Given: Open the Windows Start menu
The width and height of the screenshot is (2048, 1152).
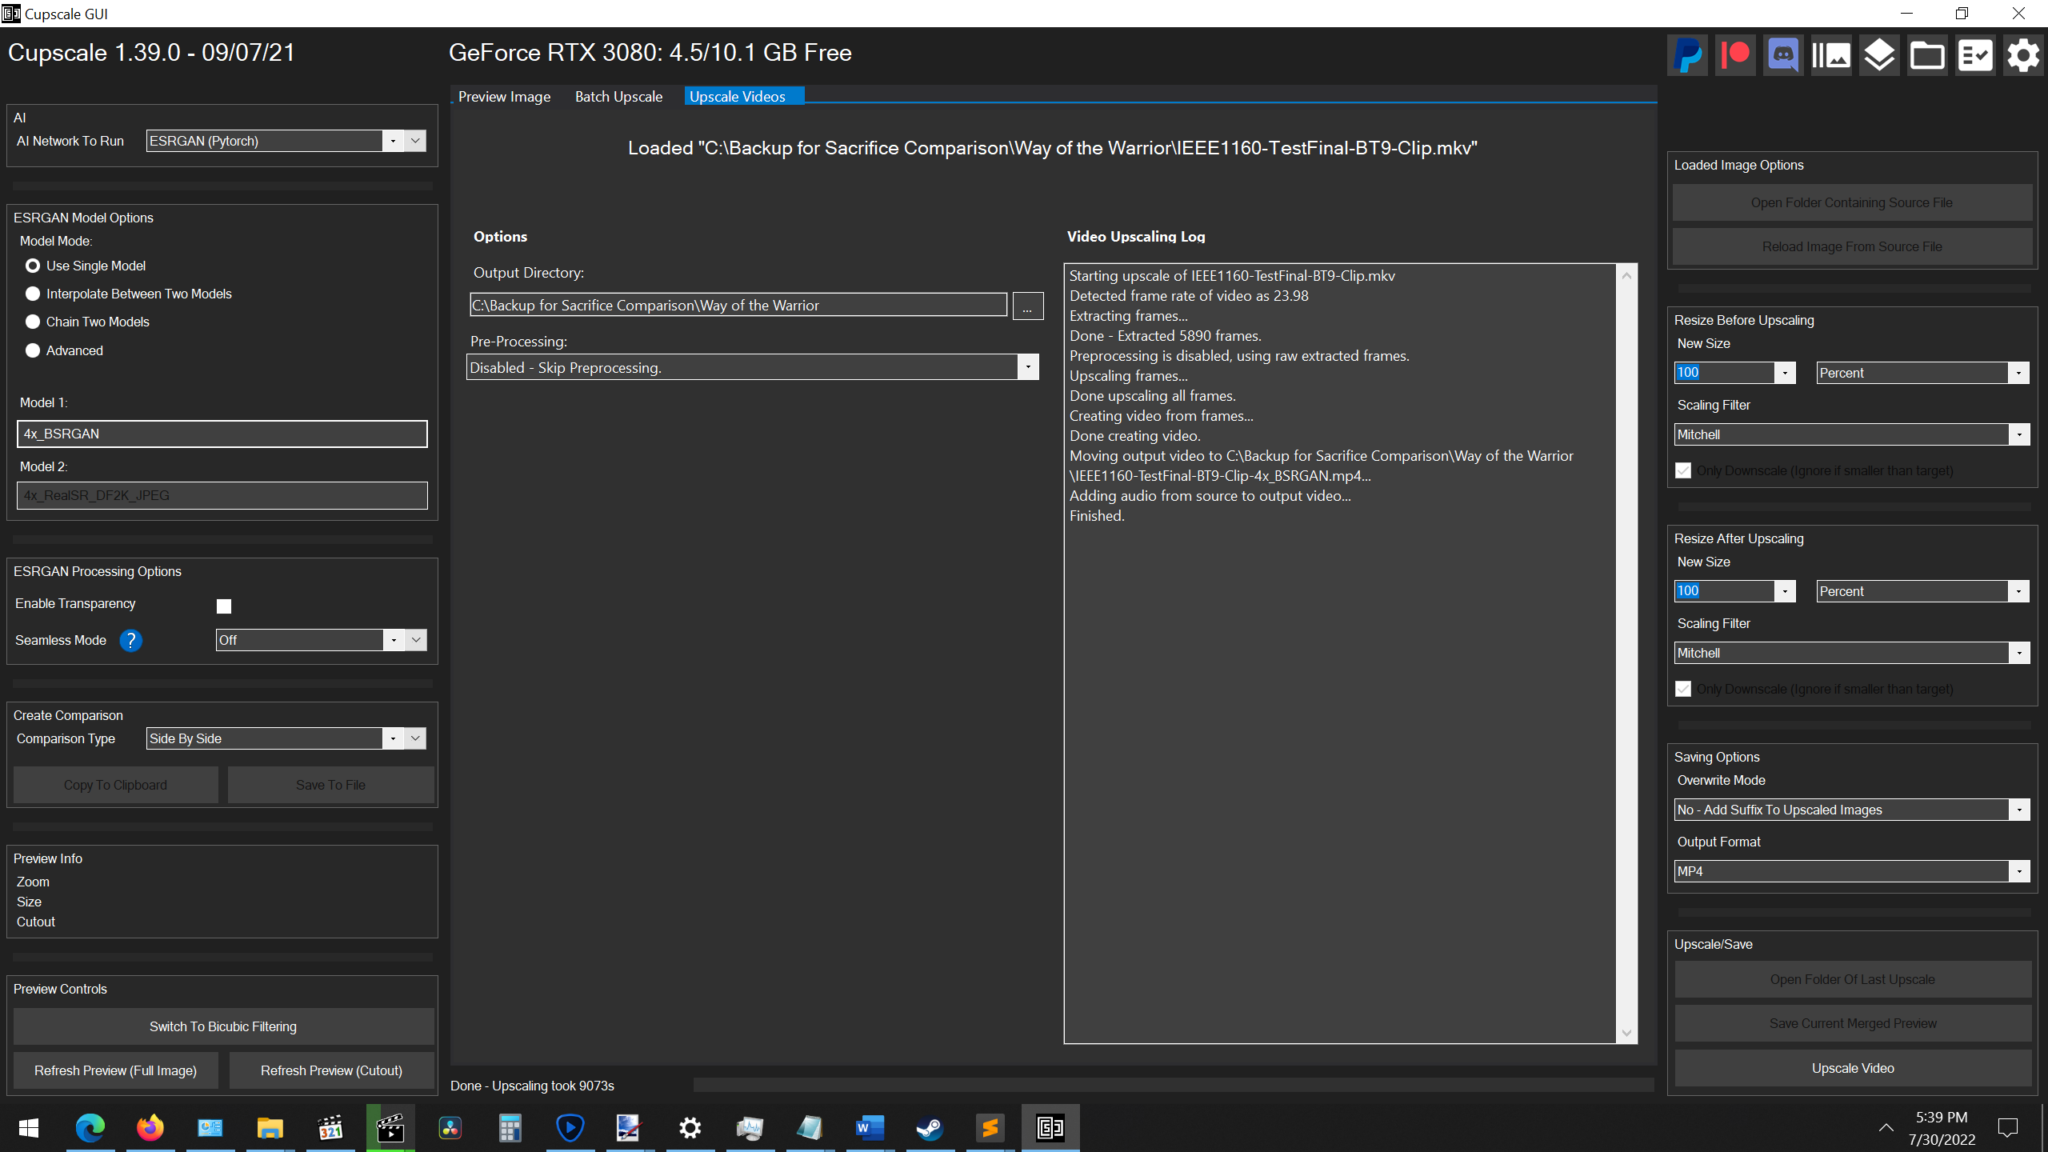Looking at the screenshot, I should tap(29, 1128).
